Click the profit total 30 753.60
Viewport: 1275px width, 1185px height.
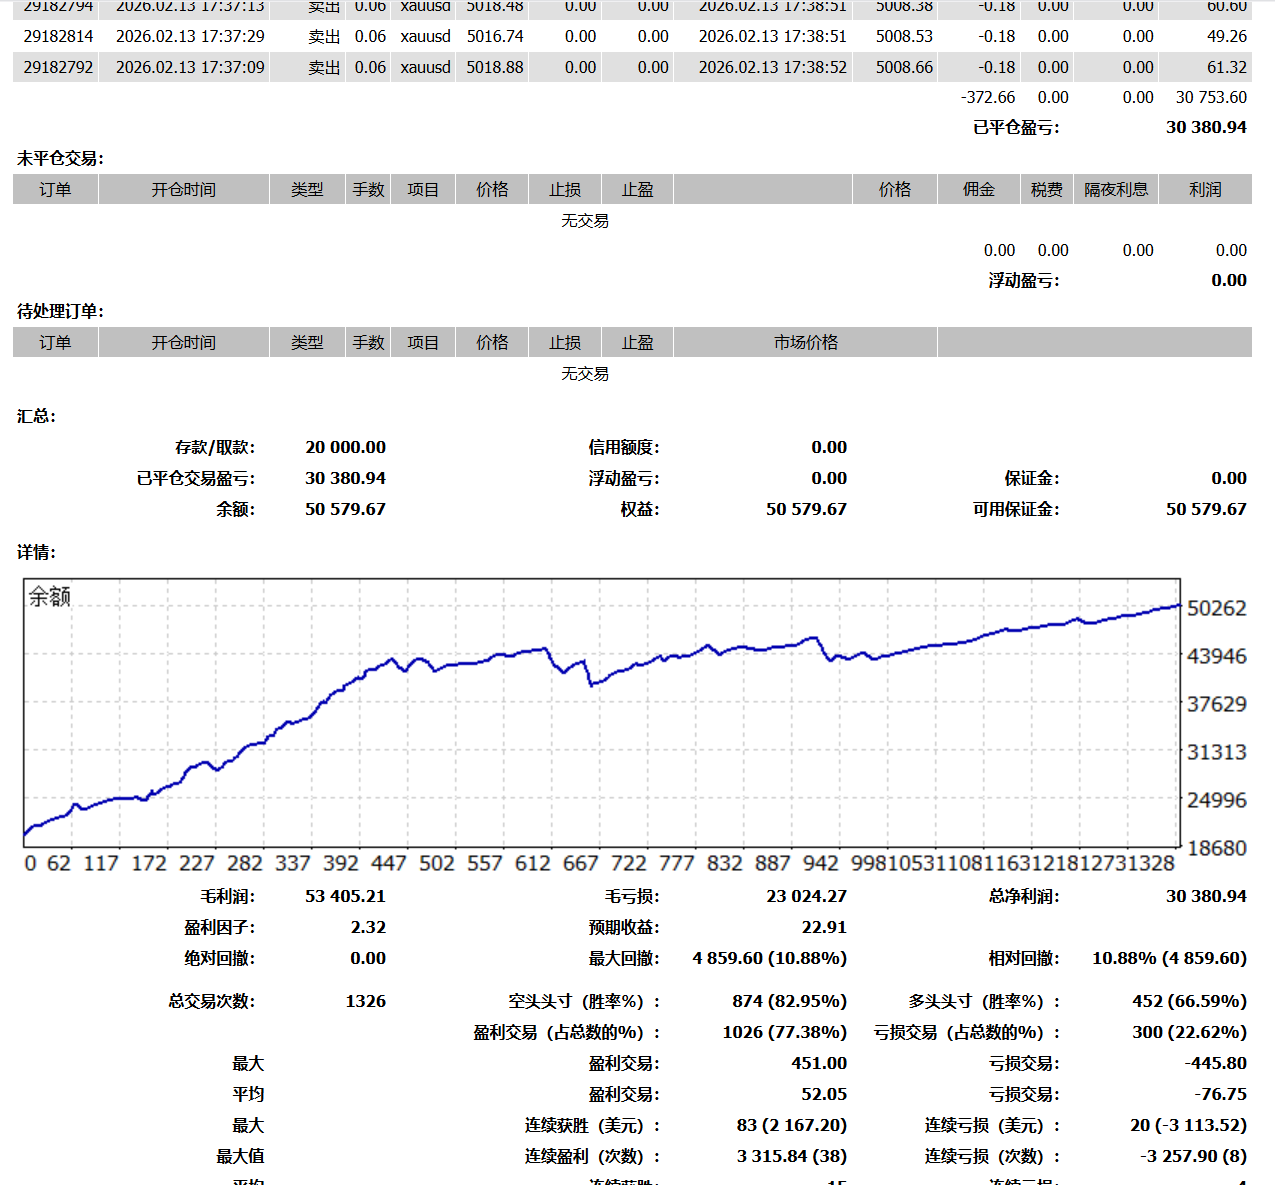coord(1211,97)
